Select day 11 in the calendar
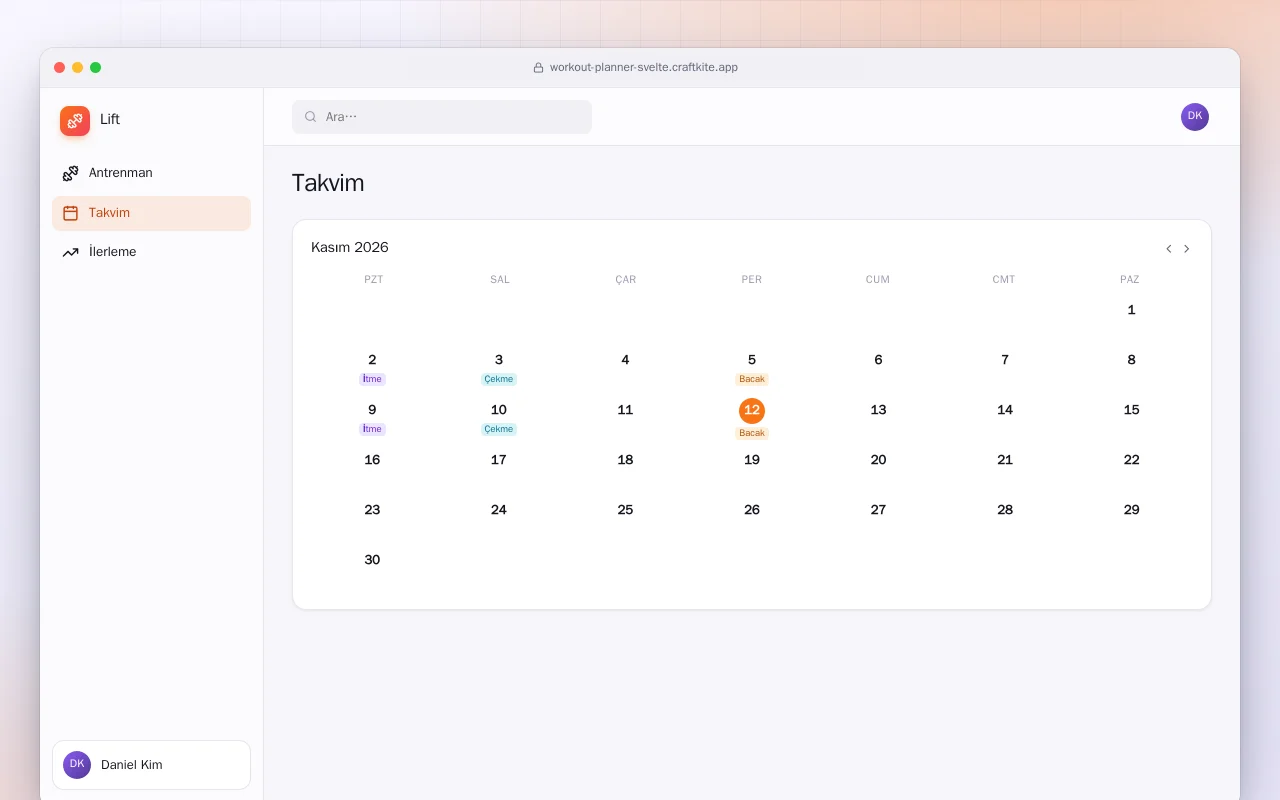This screenshot has width=1280, height=800. coord(625,410)
